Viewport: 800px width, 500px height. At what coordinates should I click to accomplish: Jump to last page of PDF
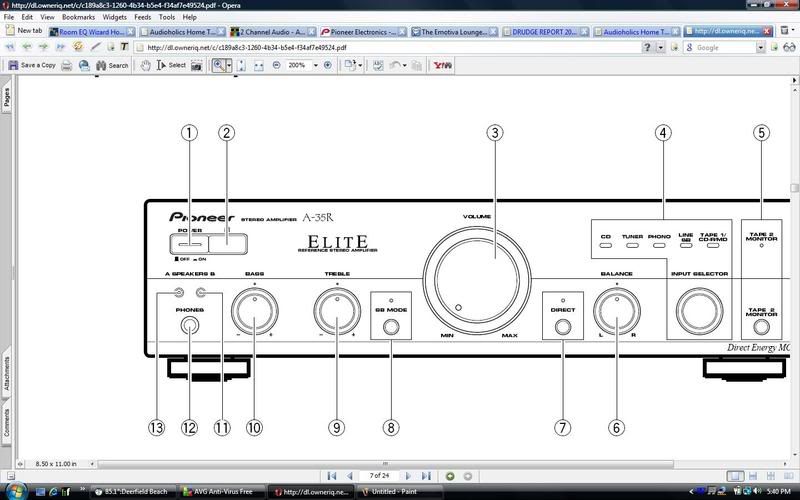click(426, 476)
